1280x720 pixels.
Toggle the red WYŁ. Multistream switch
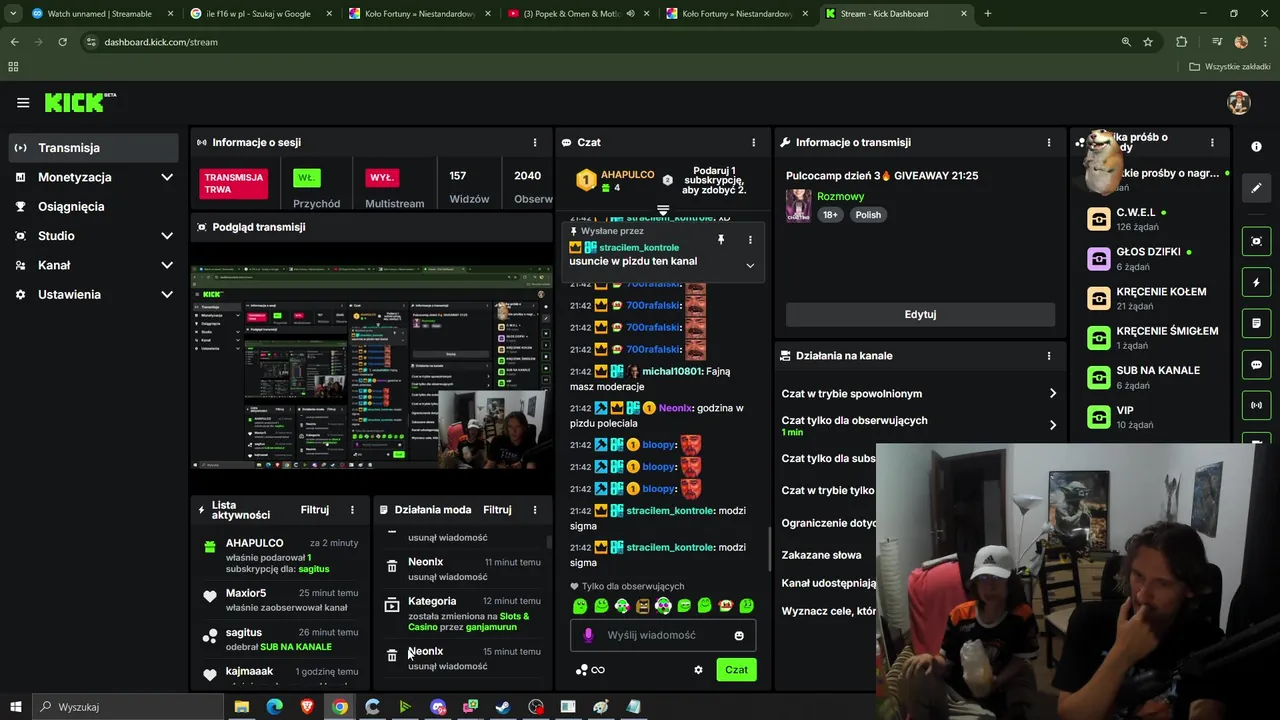382,177
